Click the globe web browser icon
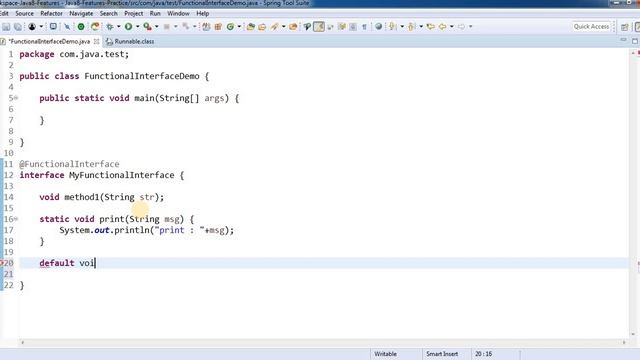This screenshot has height=360, width=640. pos(379,27)
